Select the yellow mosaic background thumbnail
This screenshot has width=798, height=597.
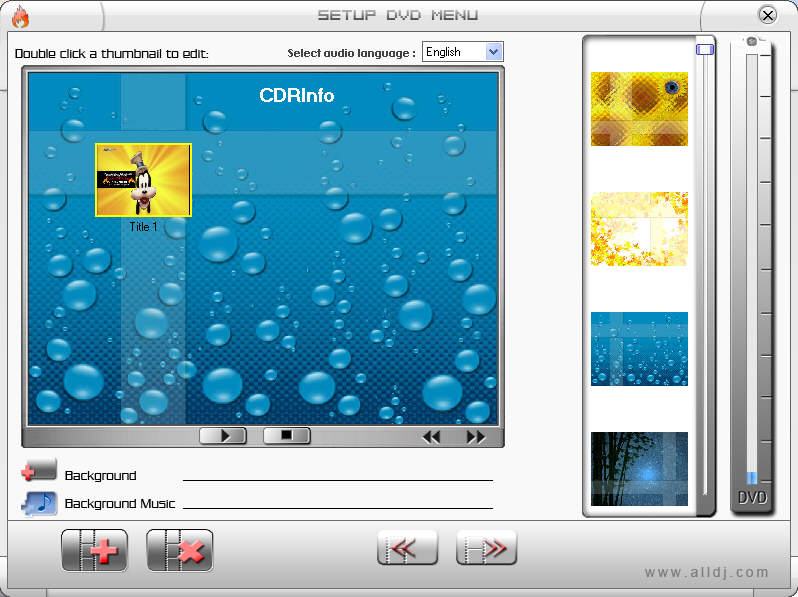pos(639,109)
